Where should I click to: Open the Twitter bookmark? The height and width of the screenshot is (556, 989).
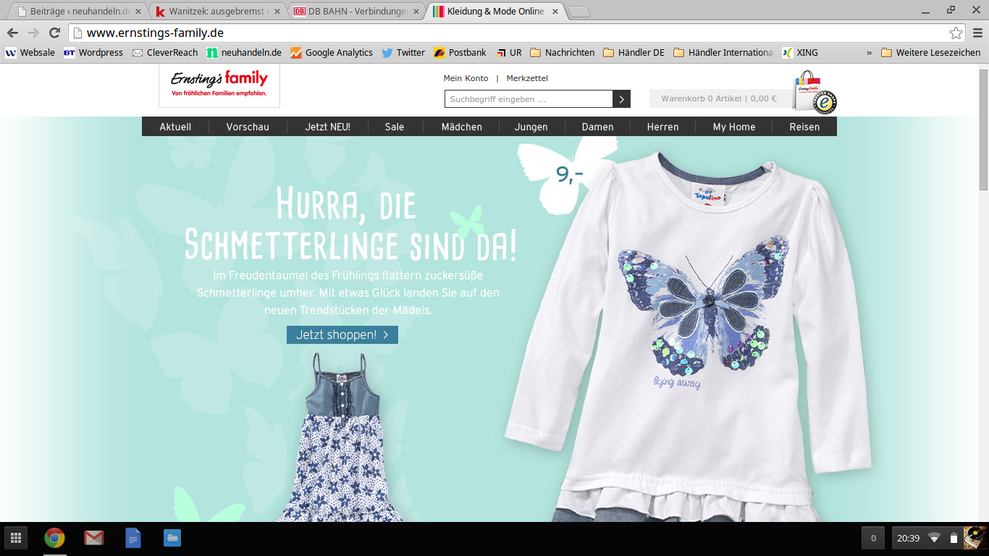click(404, 53)
